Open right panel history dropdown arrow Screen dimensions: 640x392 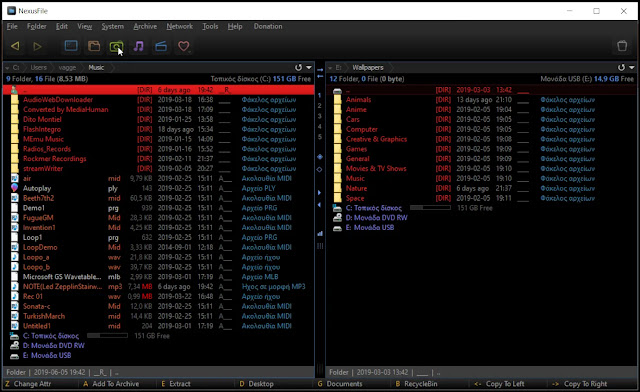pyautogui.click(x=632, y=67)
